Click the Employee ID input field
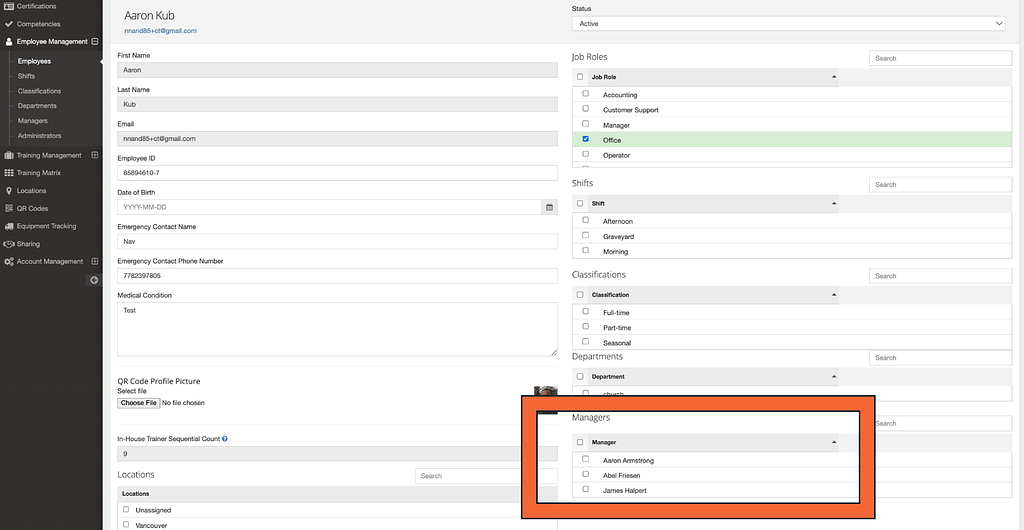 (337, 173)
